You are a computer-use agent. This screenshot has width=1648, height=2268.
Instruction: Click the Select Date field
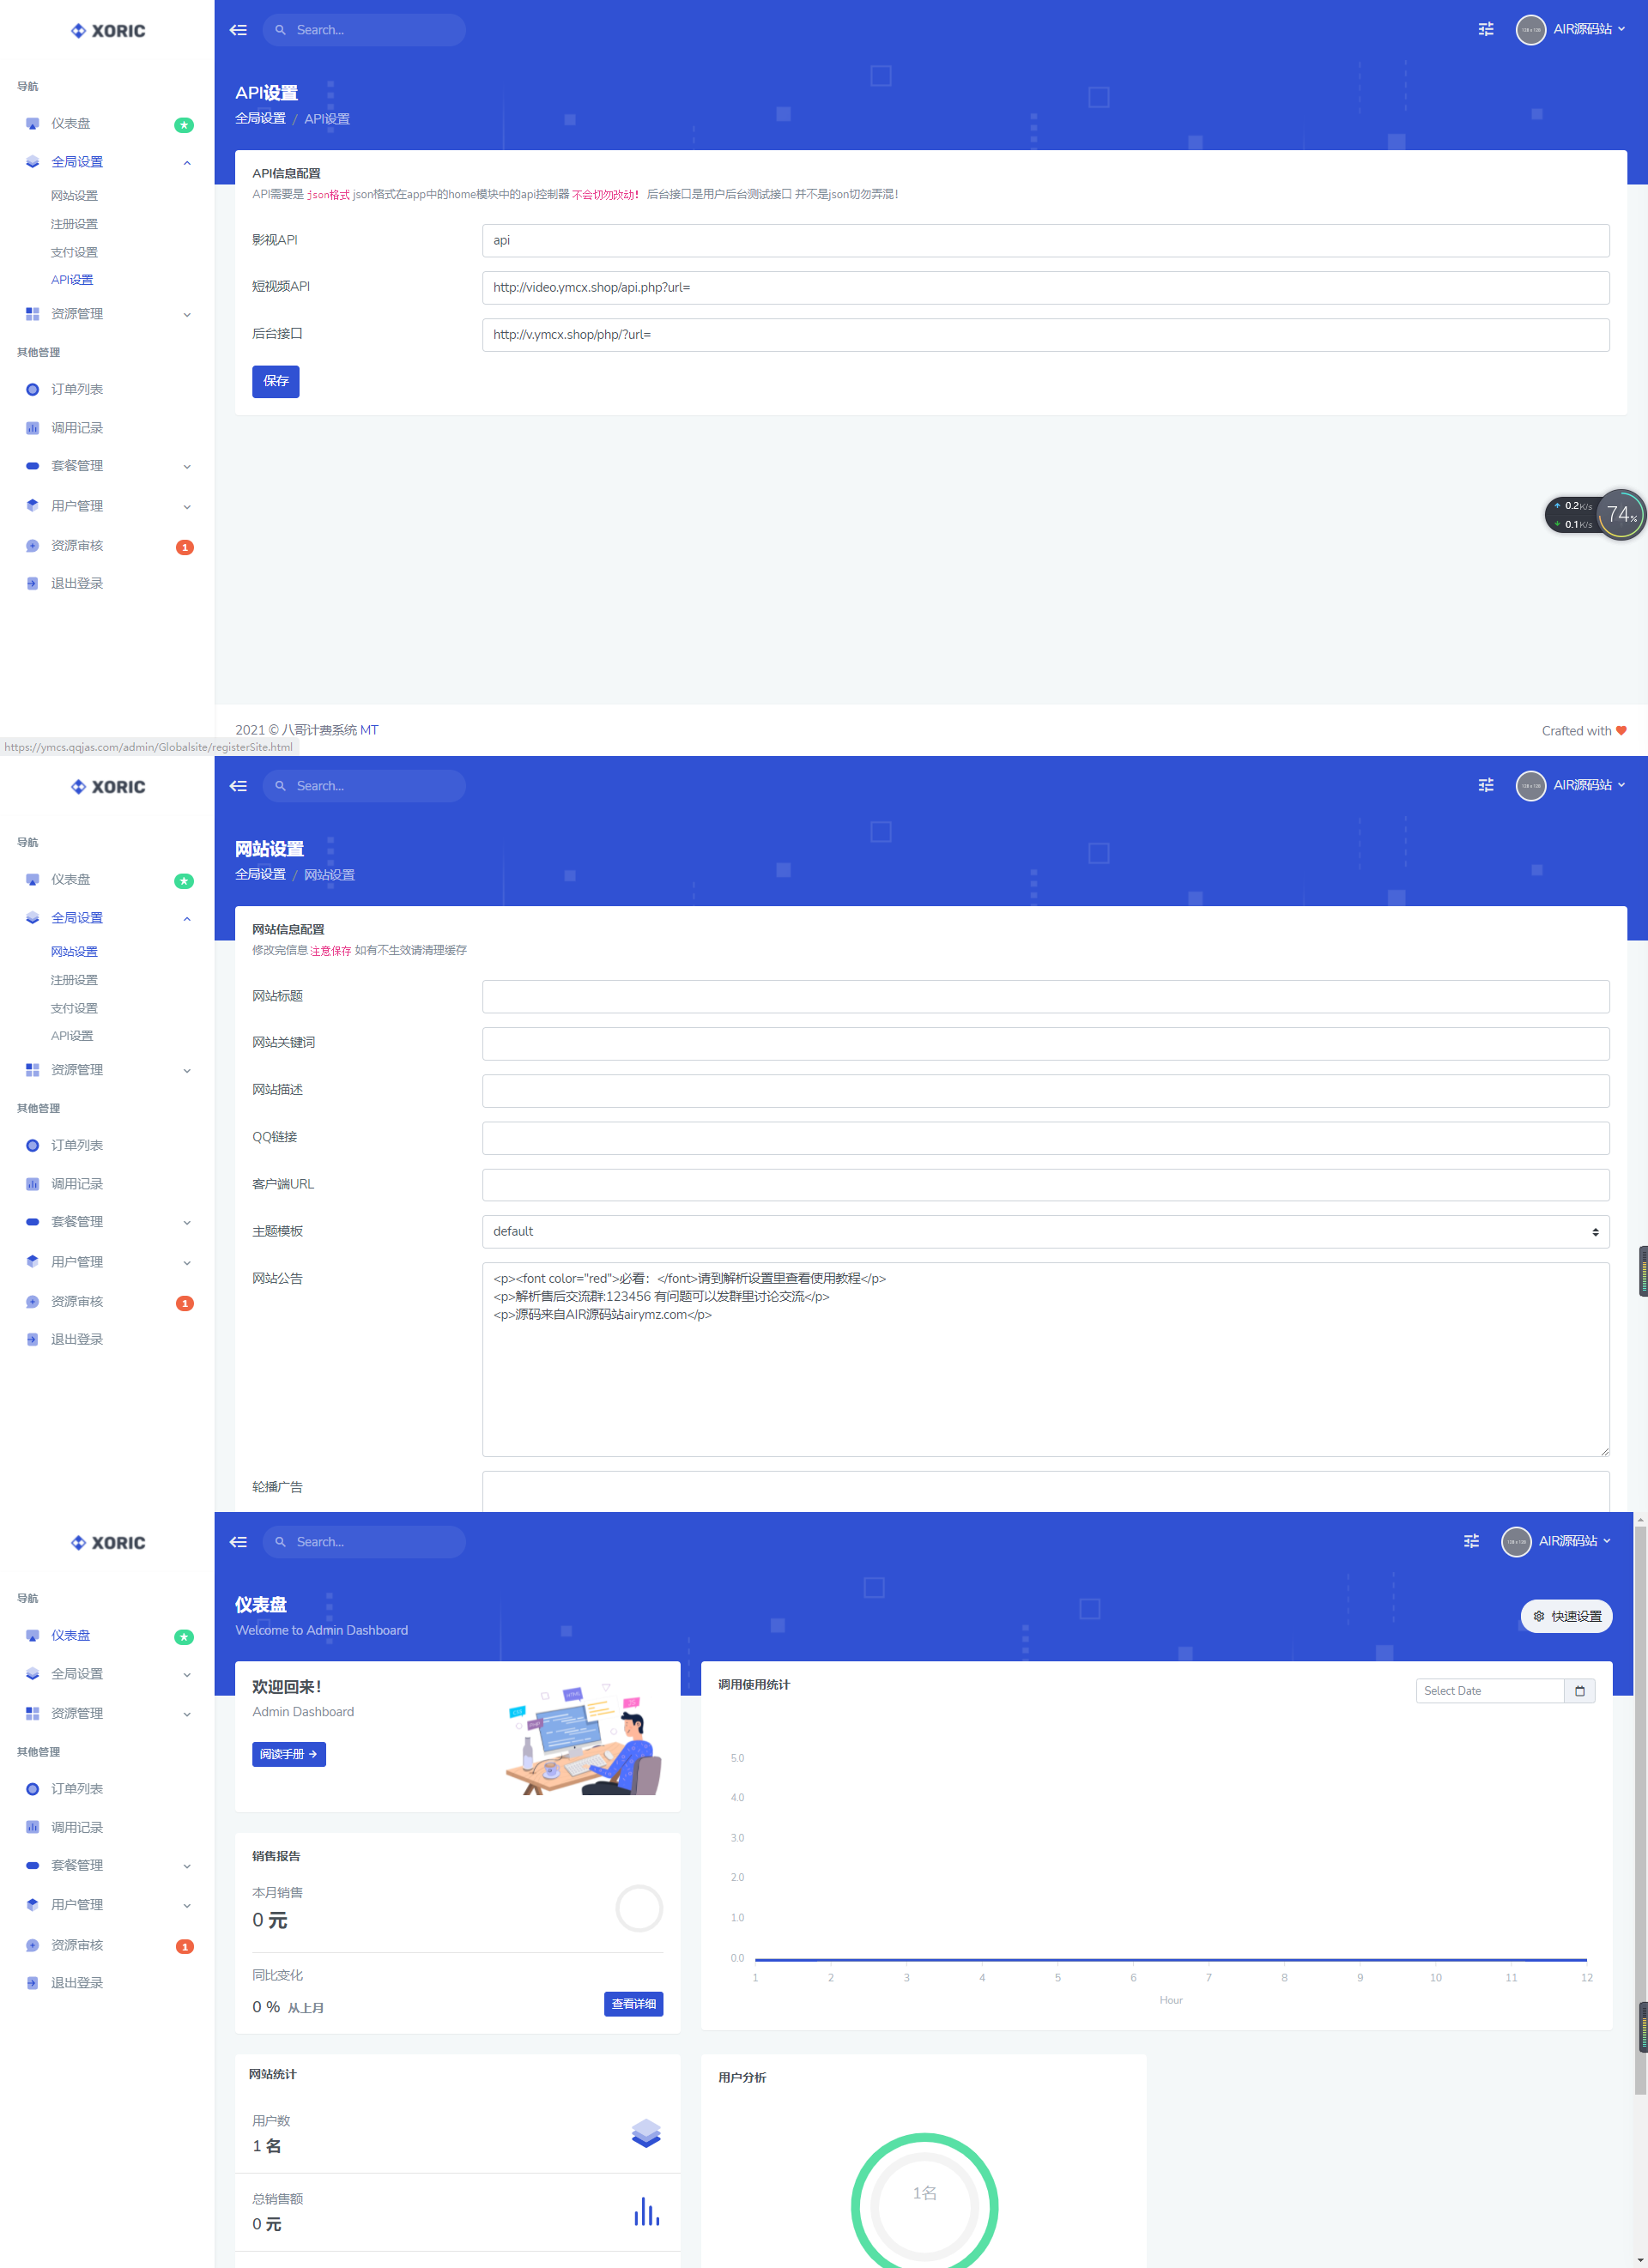coord(1490,1691)
